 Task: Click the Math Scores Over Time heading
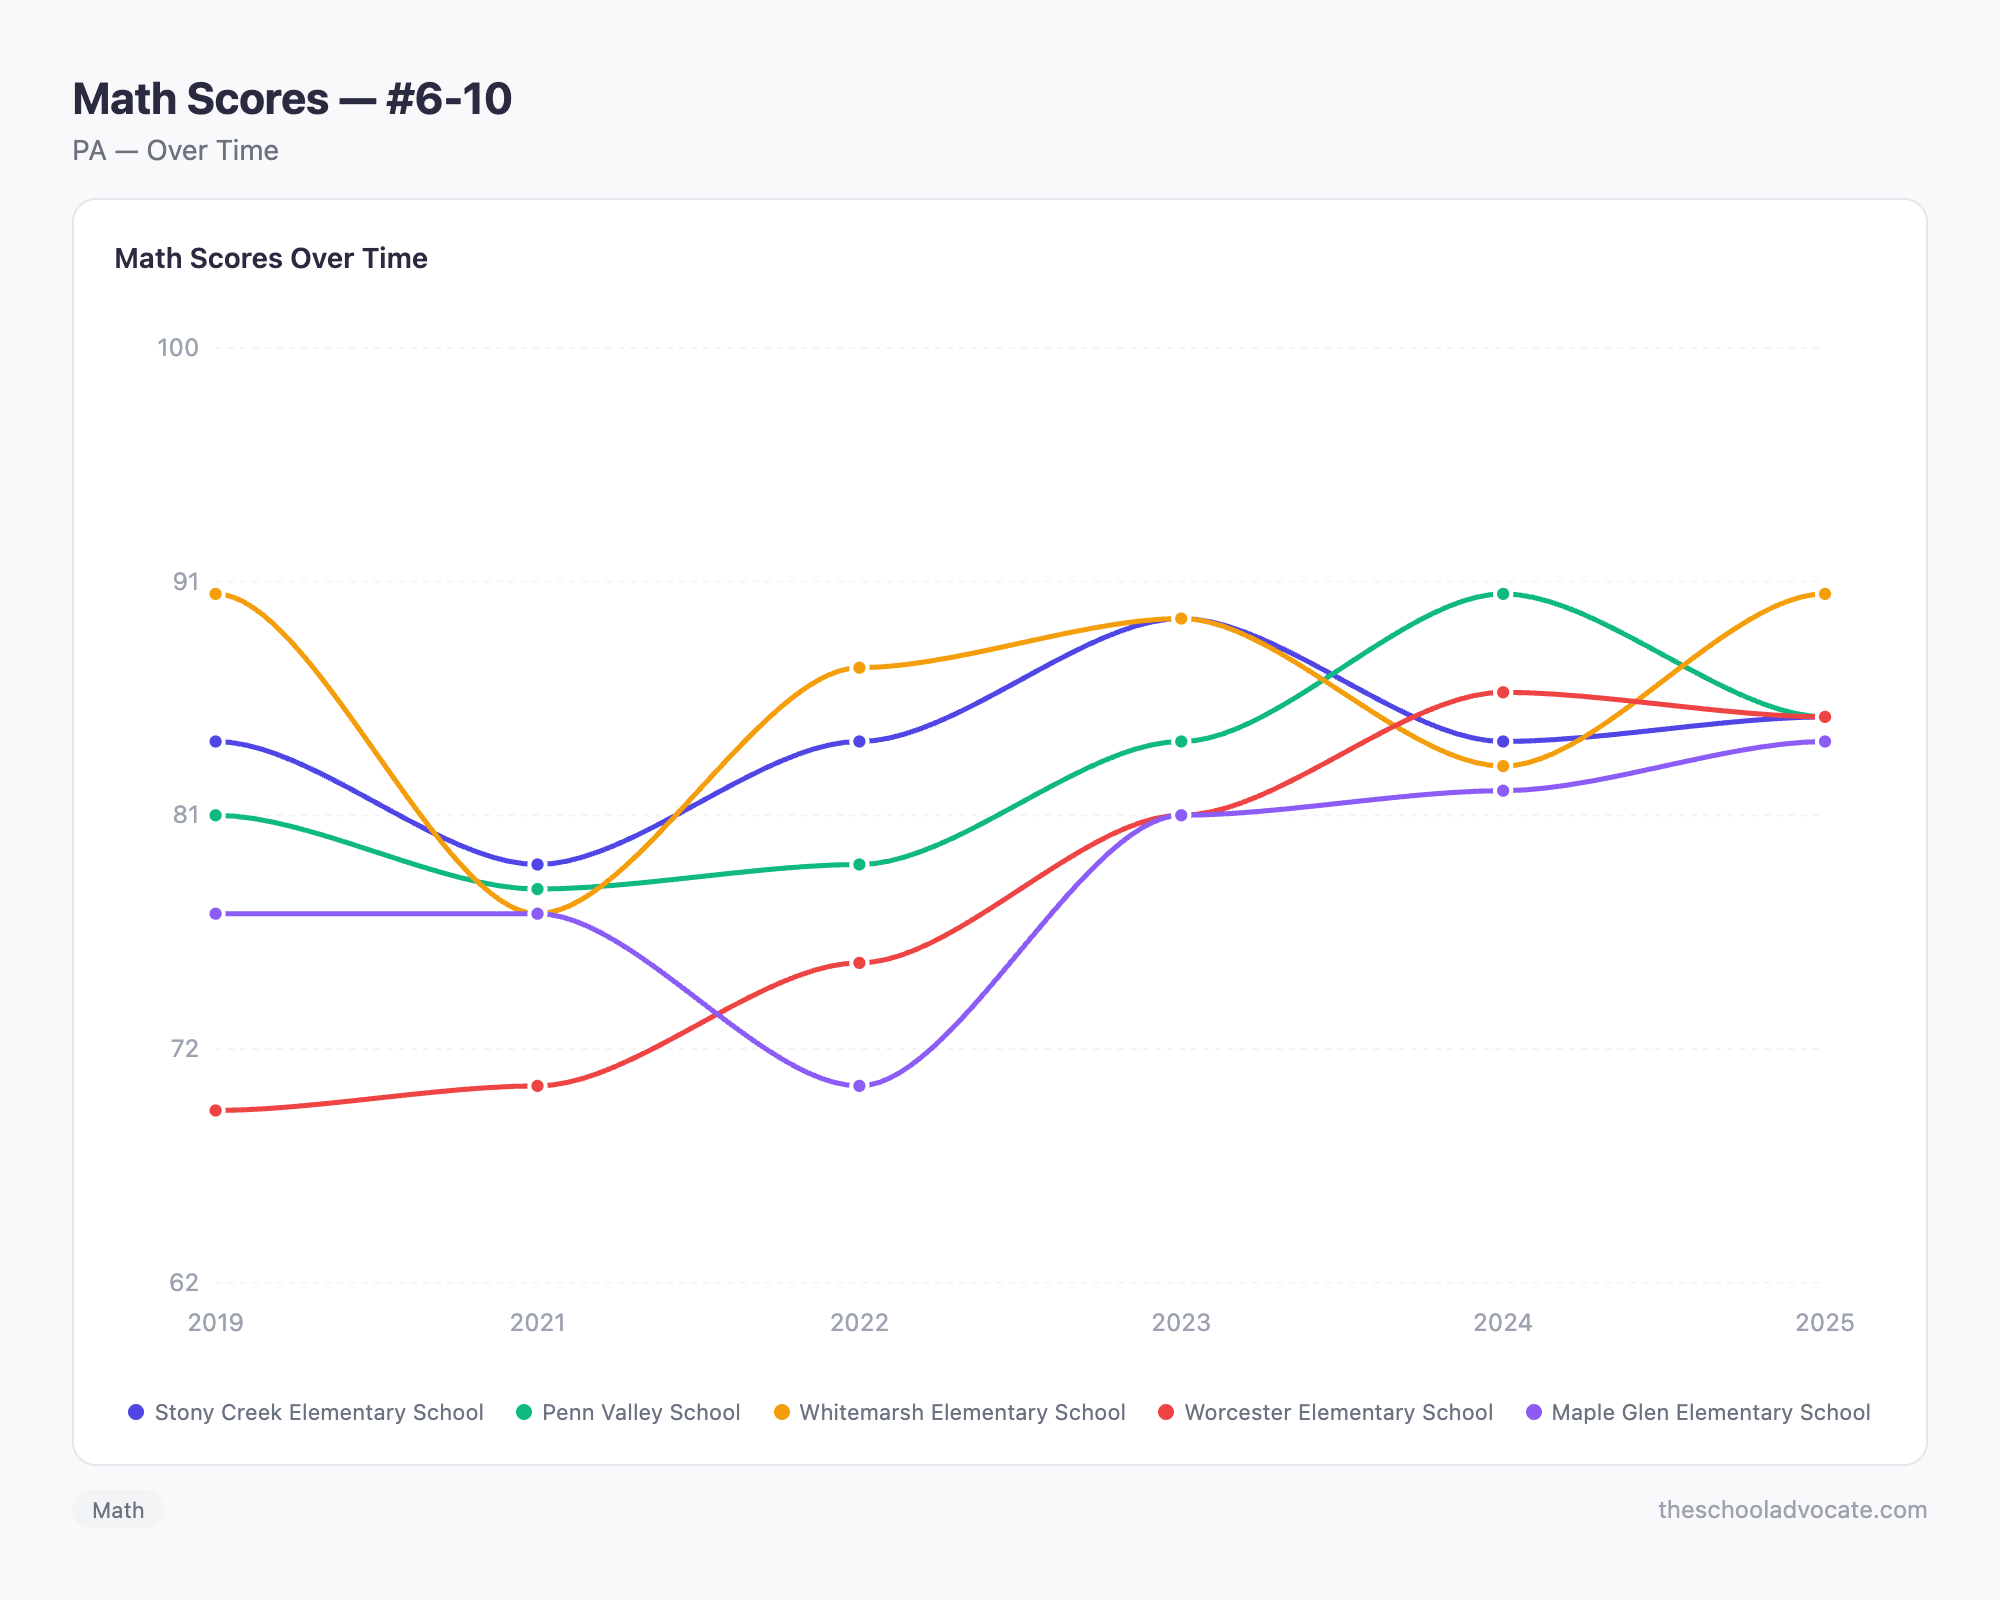coord(271,258)
